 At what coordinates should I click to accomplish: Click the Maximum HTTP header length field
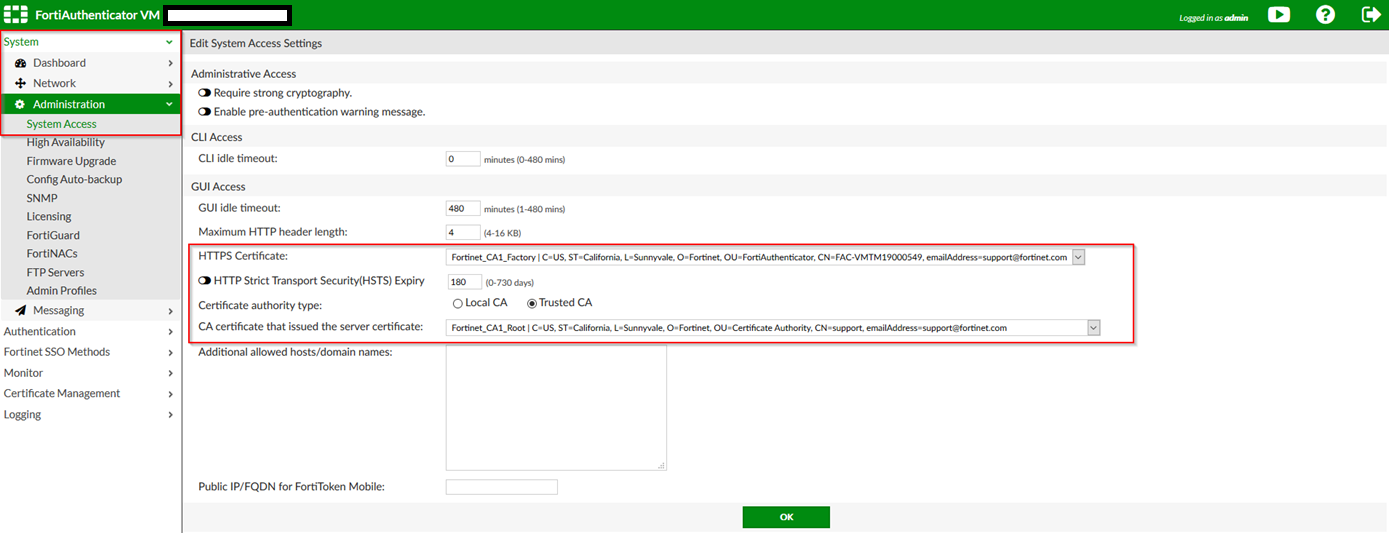[463, 232]
